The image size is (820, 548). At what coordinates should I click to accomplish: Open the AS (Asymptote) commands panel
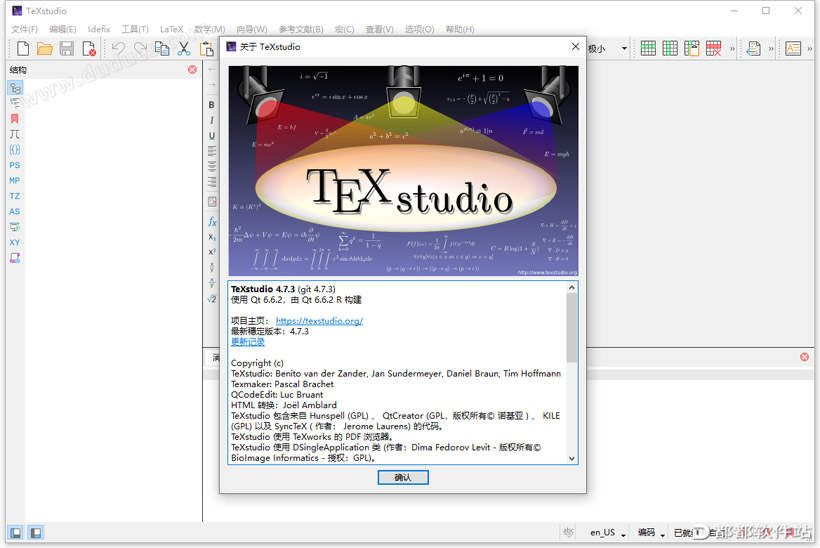click(x=15, y=211)
